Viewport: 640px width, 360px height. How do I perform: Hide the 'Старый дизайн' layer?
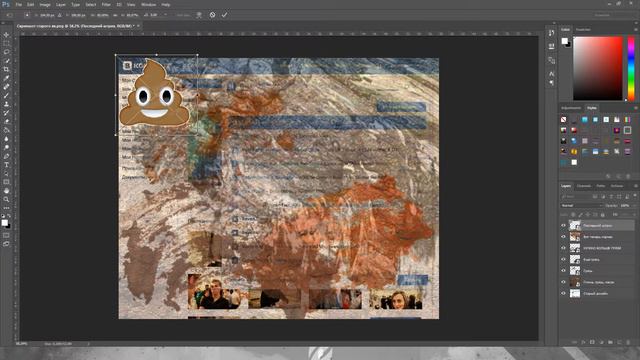(x=564, y=293)
